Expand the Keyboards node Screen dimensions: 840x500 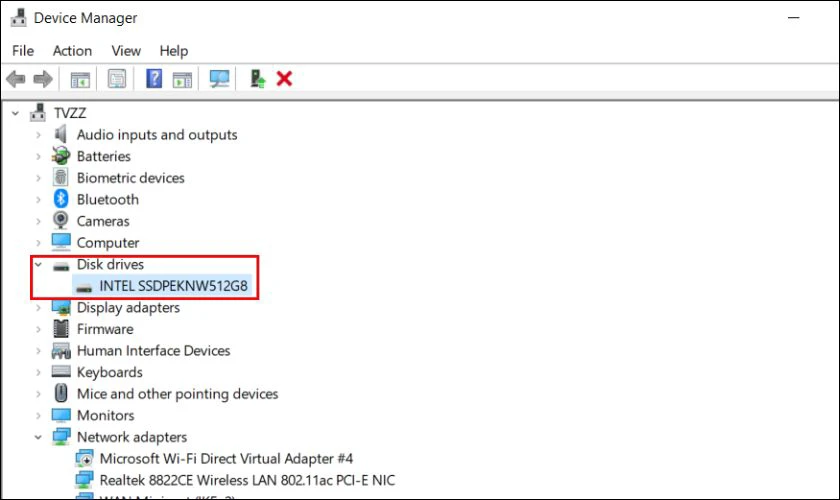[x=38, y=372]
